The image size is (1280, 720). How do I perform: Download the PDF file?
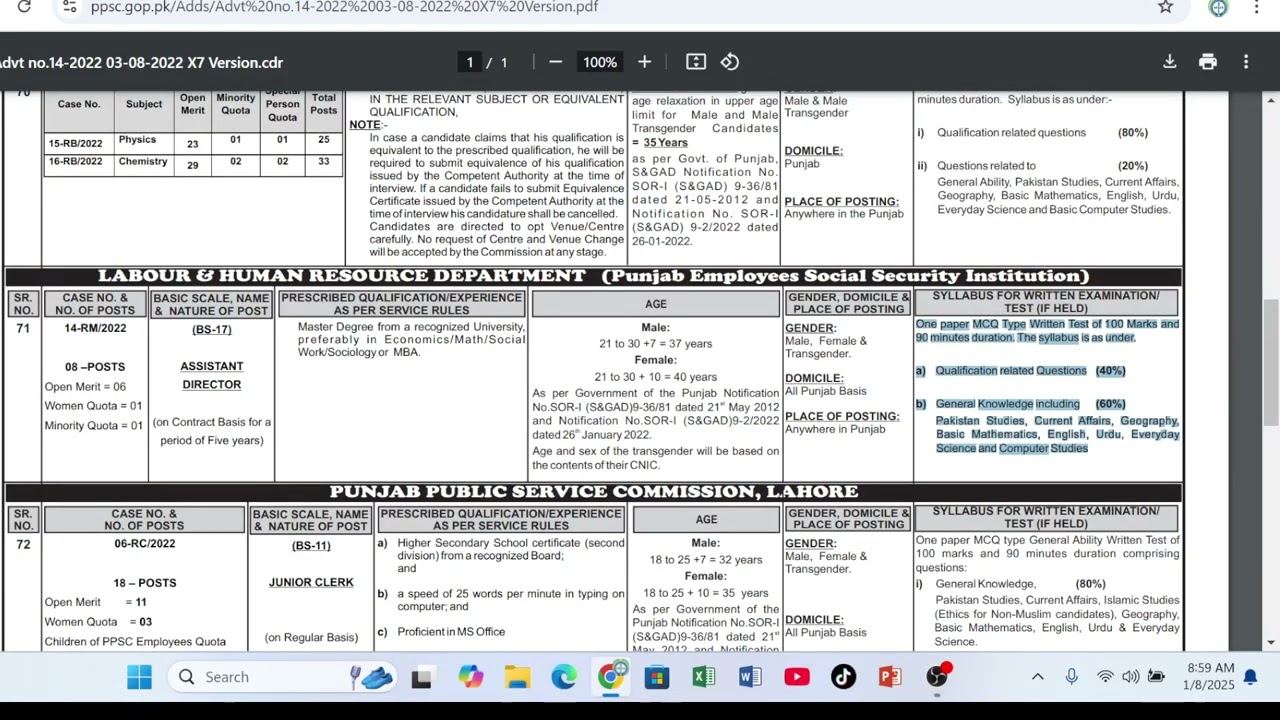(1169, 62)
